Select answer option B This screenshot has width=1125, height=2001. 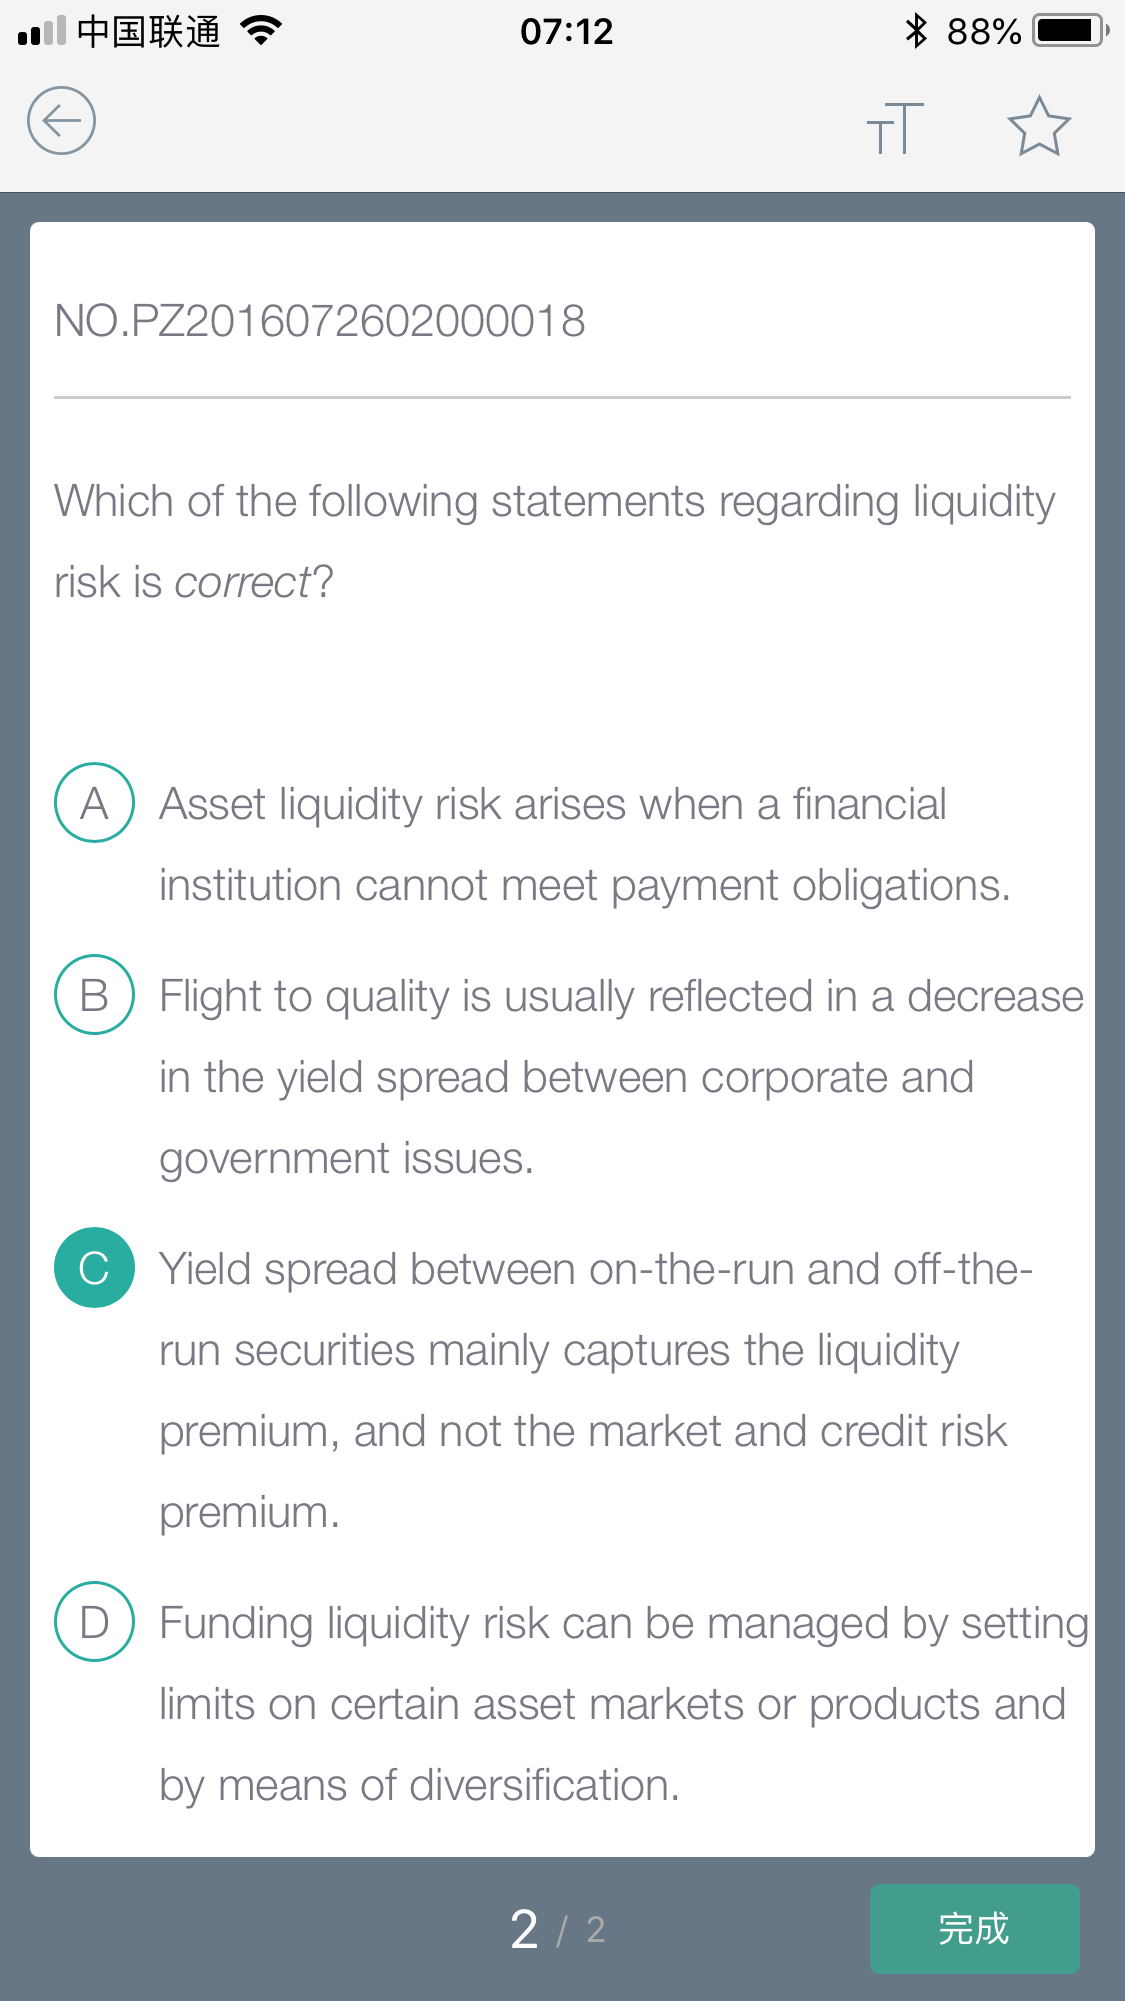tap(94, 995)
